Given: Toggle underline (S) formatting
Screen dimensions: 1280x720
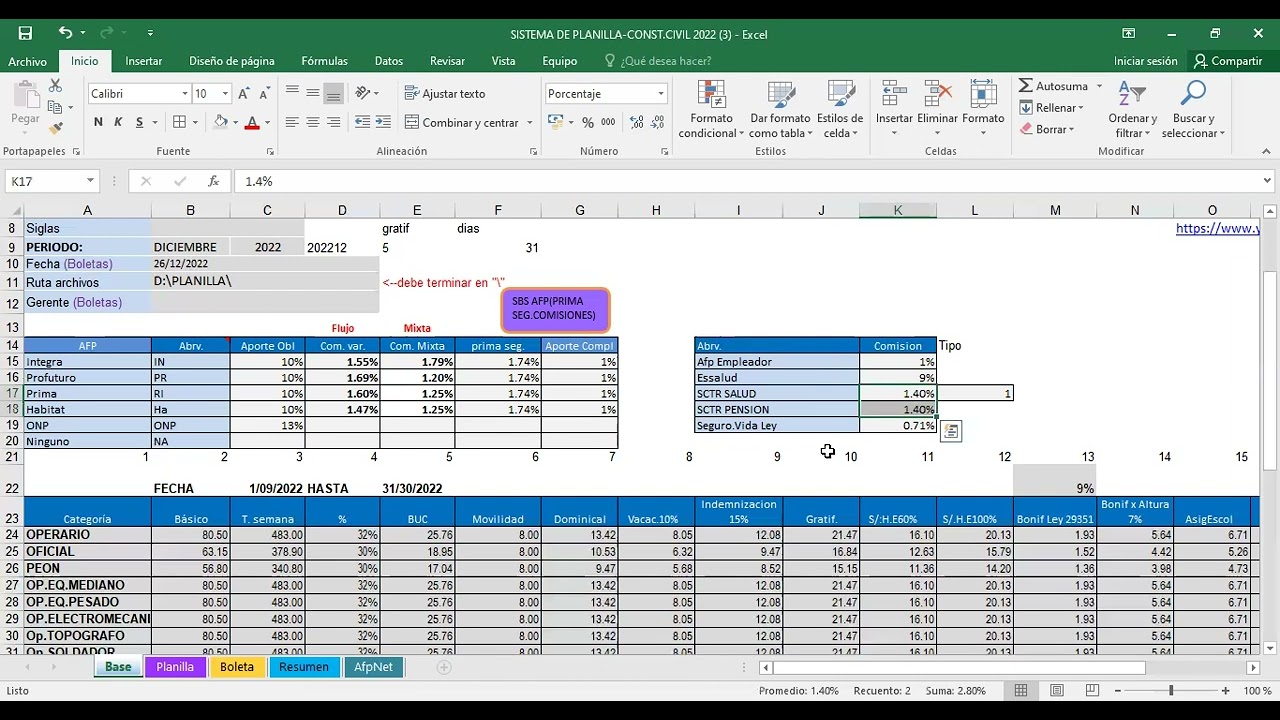Looking at the screenshot, I should coord(140,122).
